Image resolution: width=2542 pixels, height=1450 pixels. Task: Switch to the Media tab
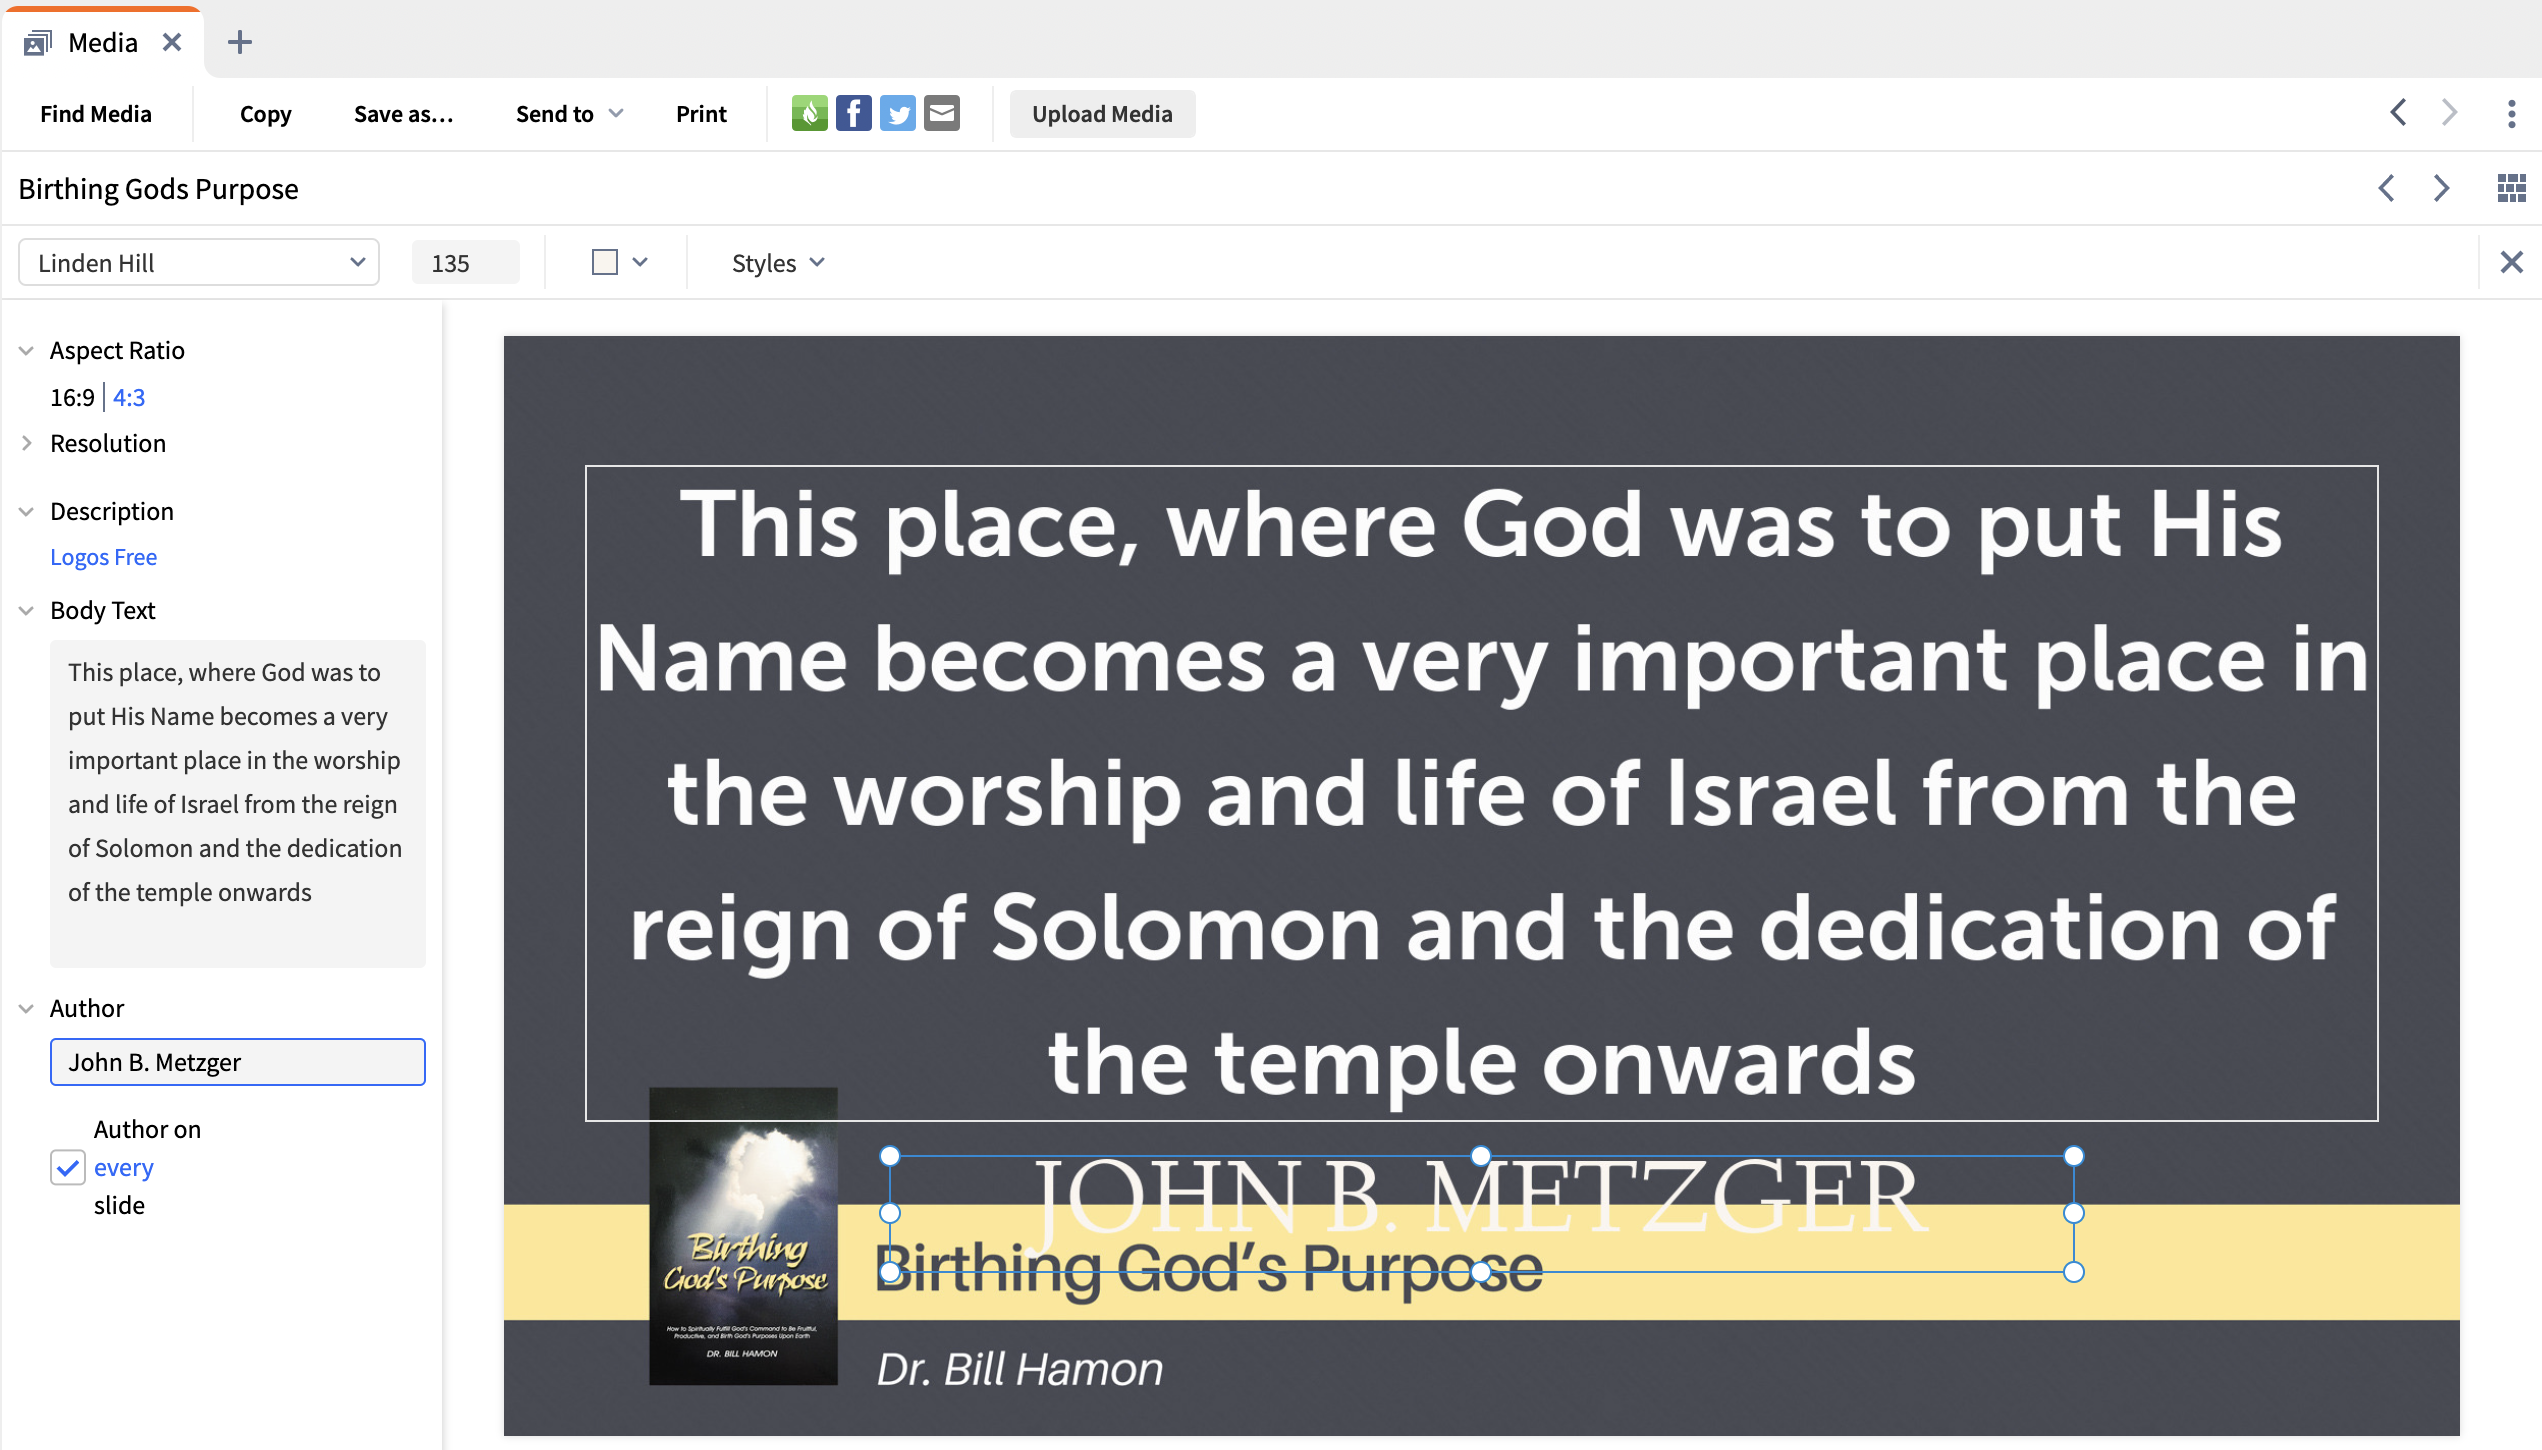[x=101, y=42]
